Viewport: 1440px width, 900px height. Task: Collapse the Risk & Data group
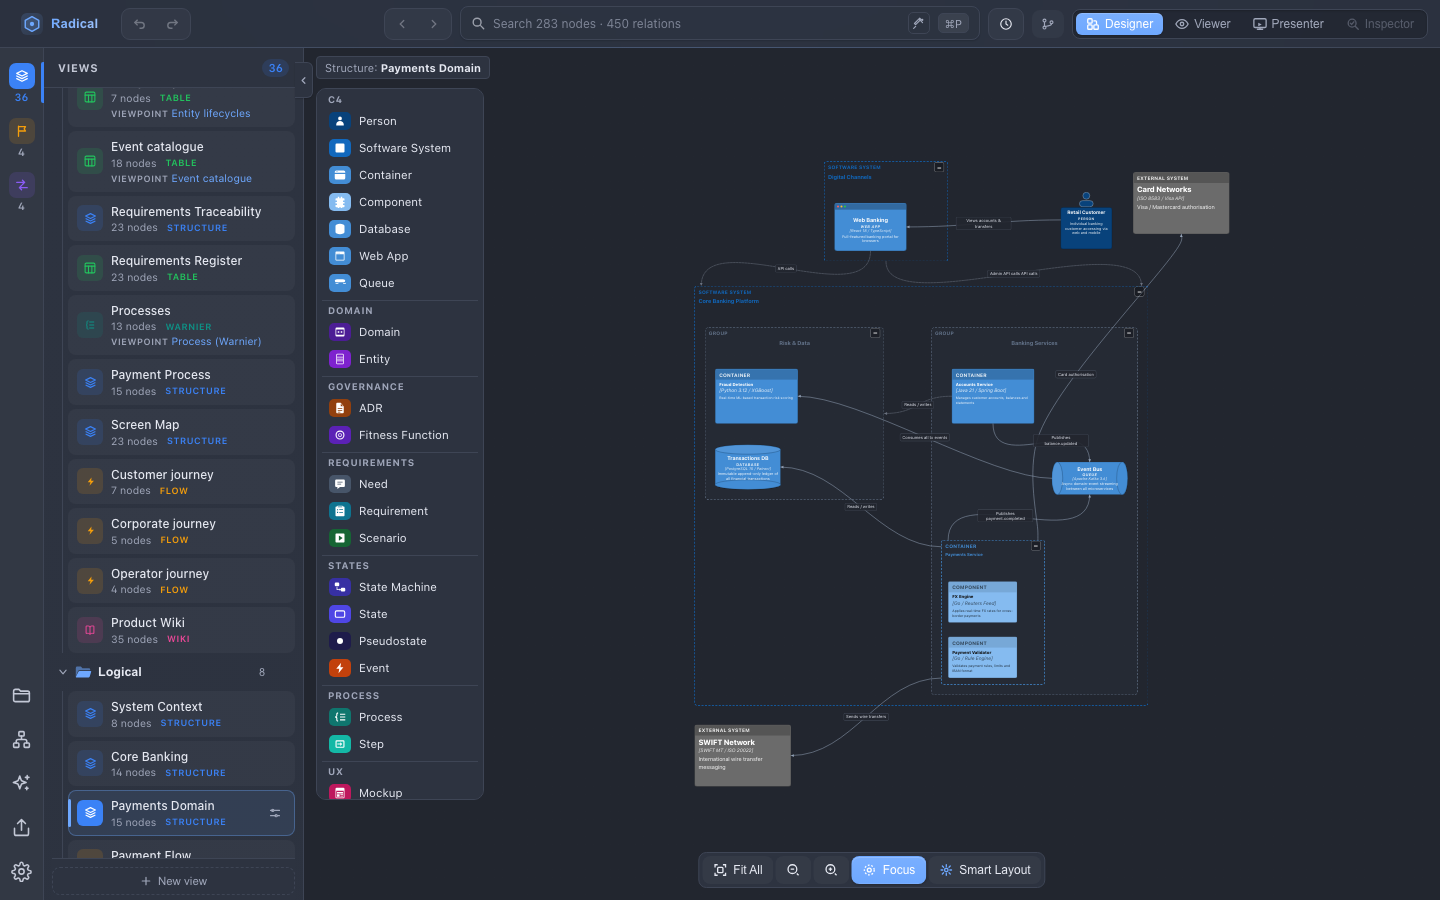[x=875, y=333]
